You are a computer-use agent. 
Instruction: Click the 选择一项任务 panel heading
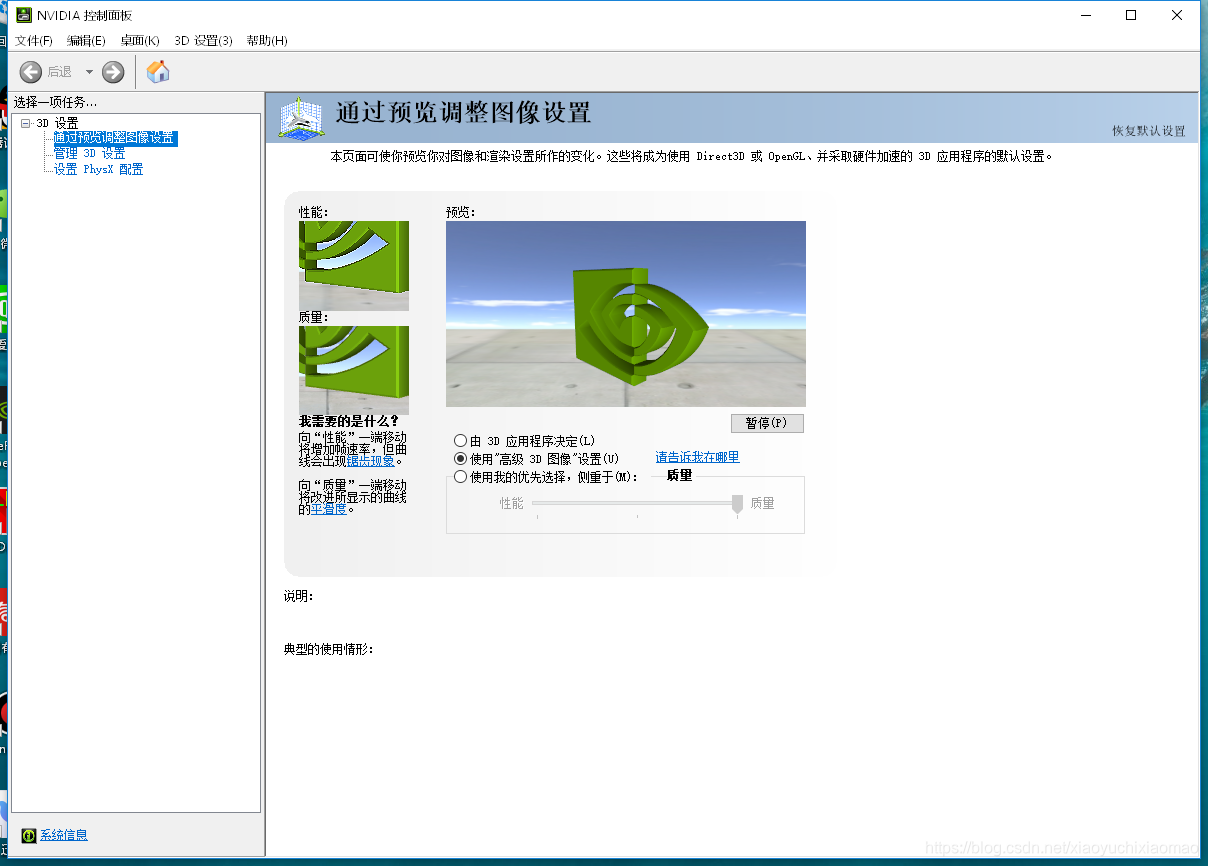[55, 103]
